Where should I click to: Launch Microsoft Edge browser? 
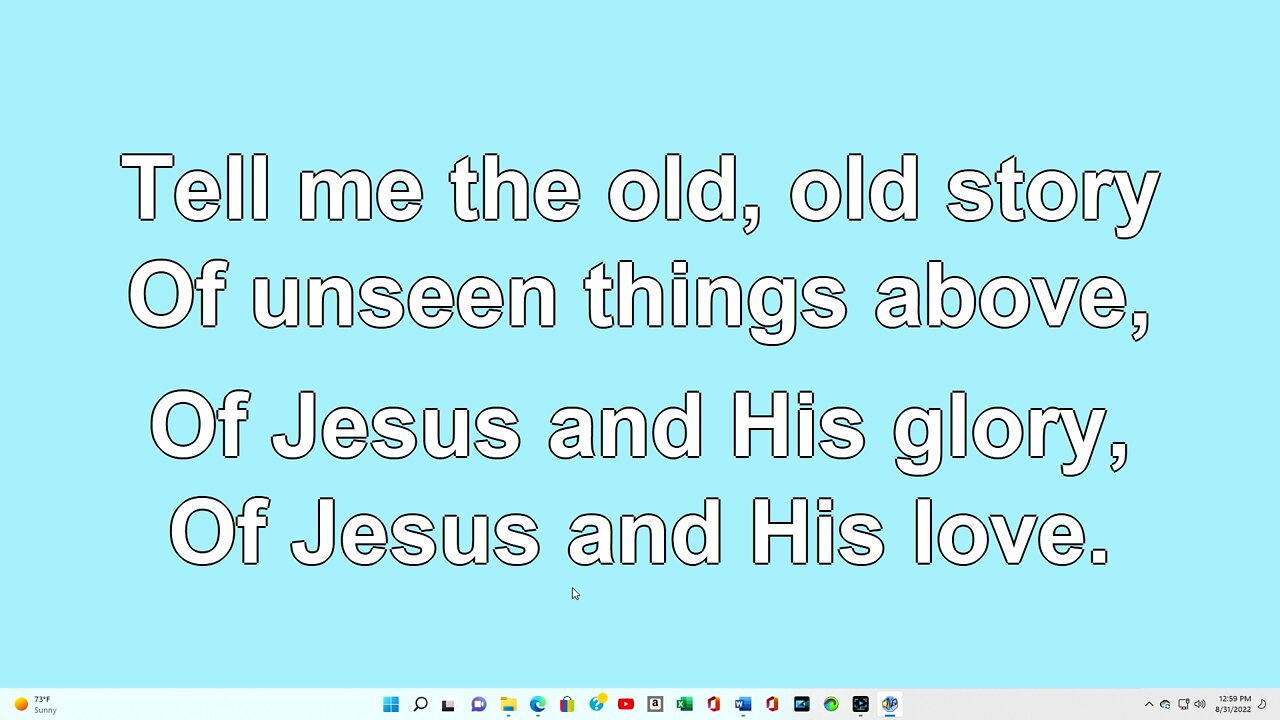[537, 704]
